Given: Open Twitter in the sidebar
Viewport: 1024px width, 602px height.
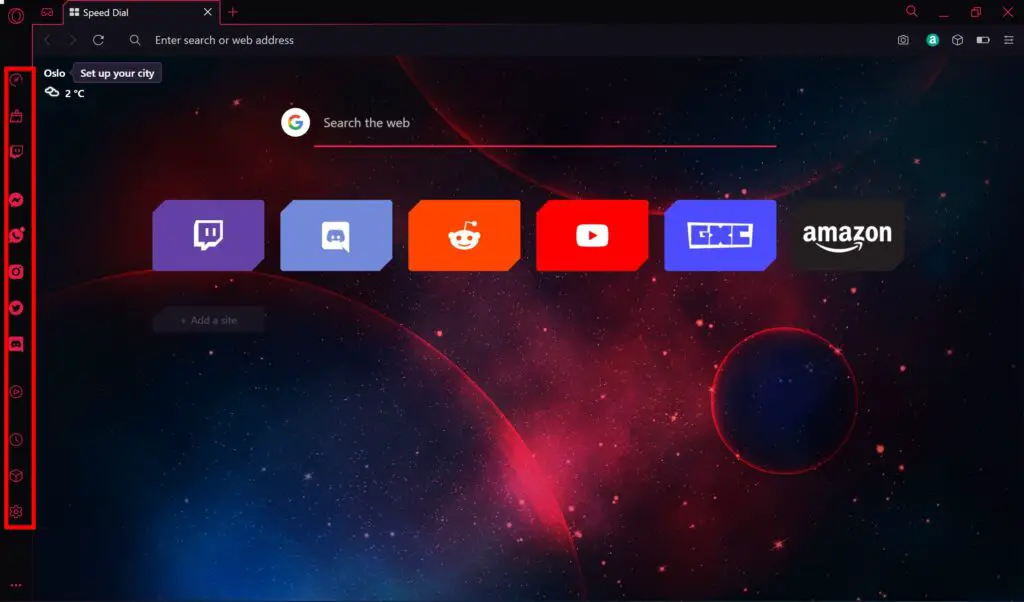Looking at the screenshot, I should click(16, 308).
